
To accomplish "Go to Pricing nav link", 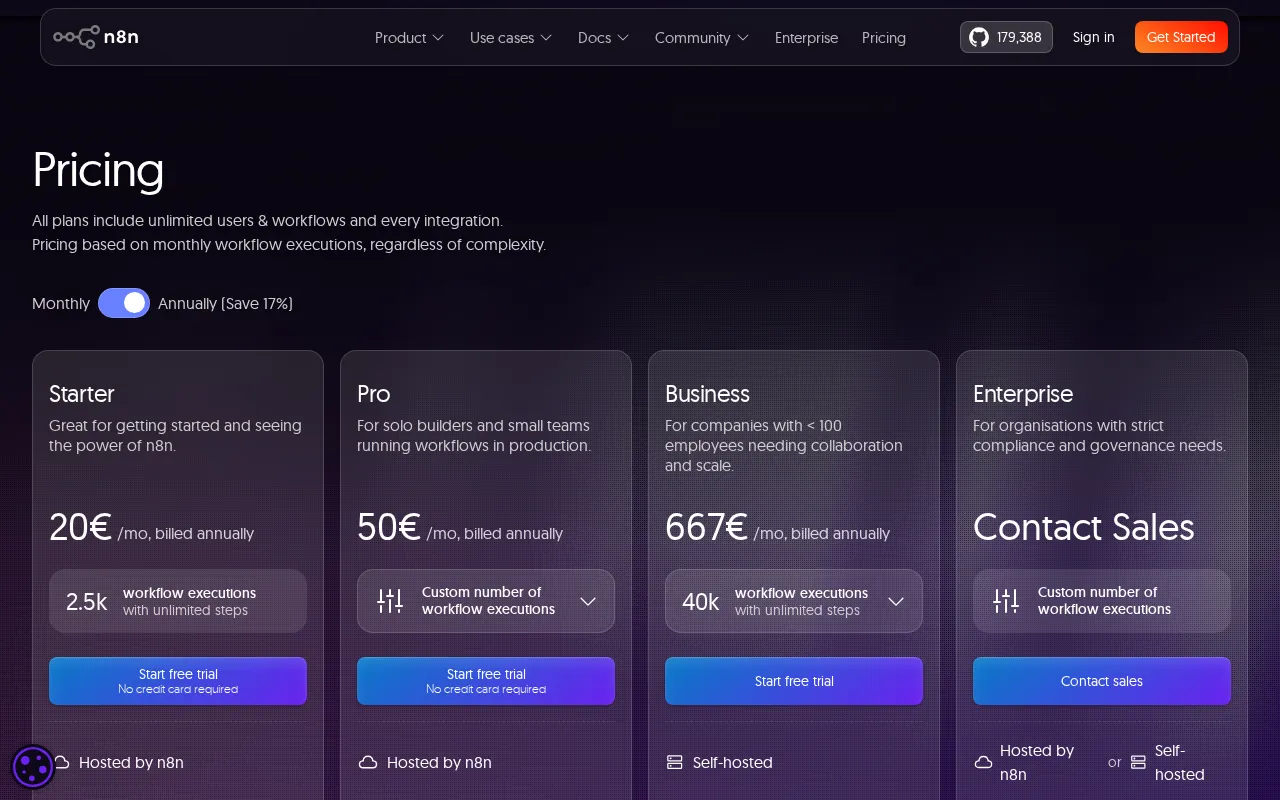I will coord(884,38).
